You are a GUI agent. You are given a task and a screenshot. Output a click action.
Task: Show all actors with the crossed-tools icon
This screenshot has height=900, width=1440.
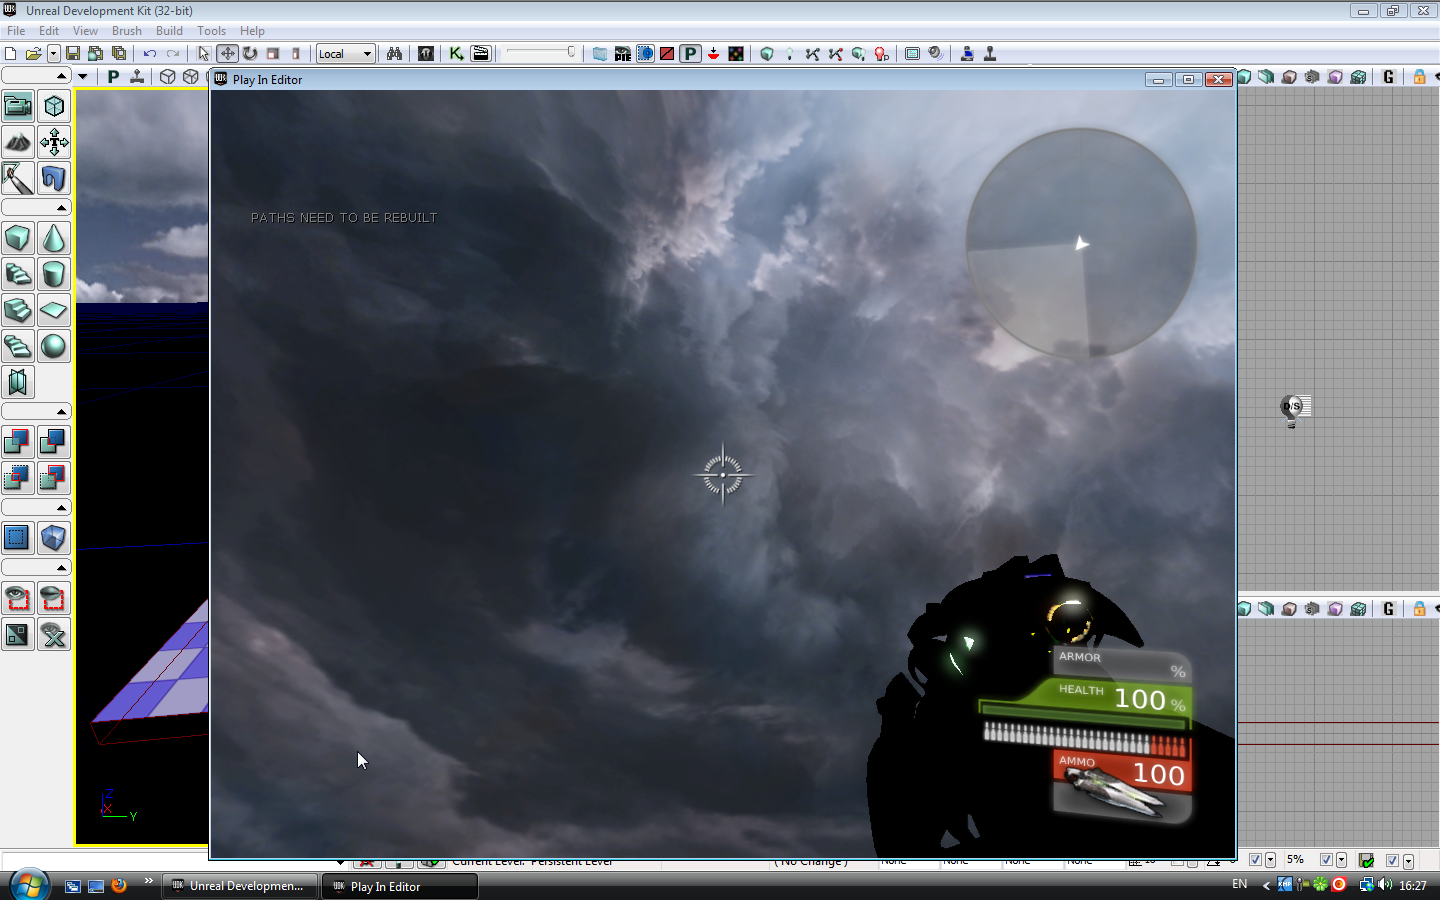(x=54, y=634)
